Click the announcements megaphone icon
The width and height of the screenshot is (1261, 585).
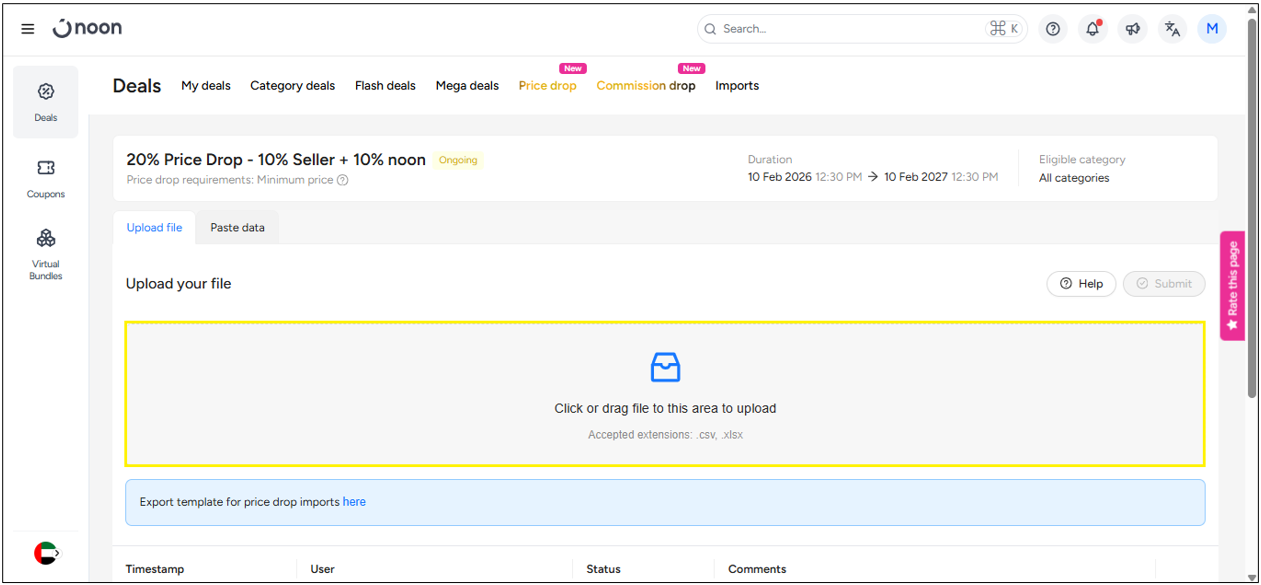point(1132,29)
